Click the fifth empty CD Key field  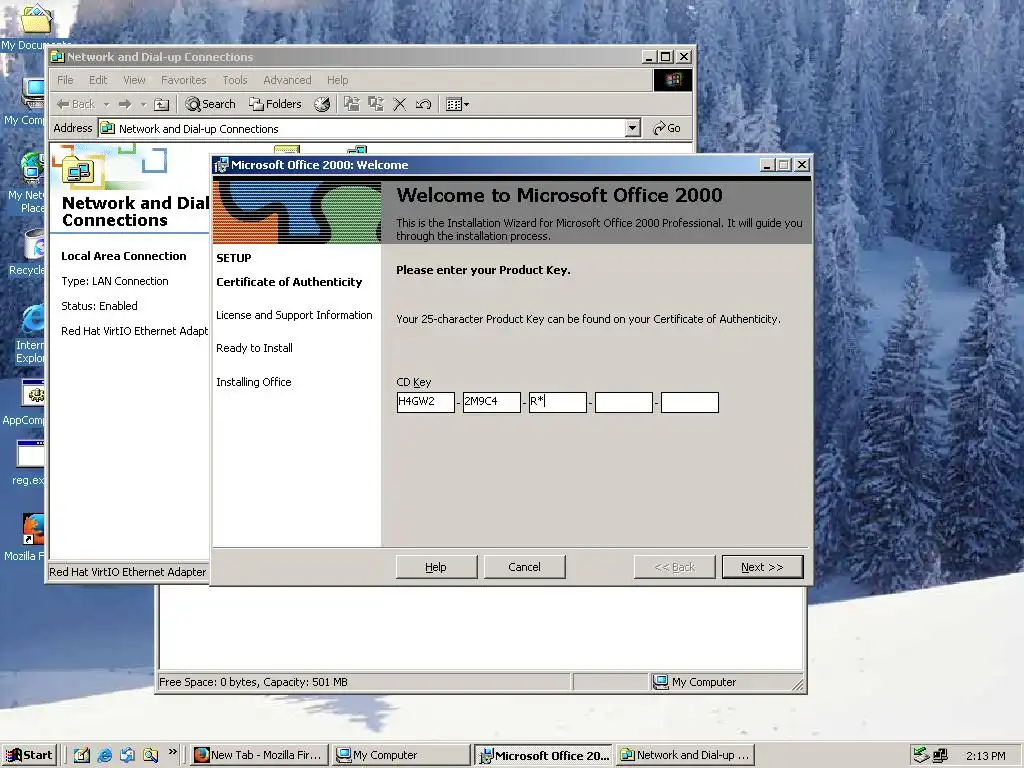pos(690,402)
